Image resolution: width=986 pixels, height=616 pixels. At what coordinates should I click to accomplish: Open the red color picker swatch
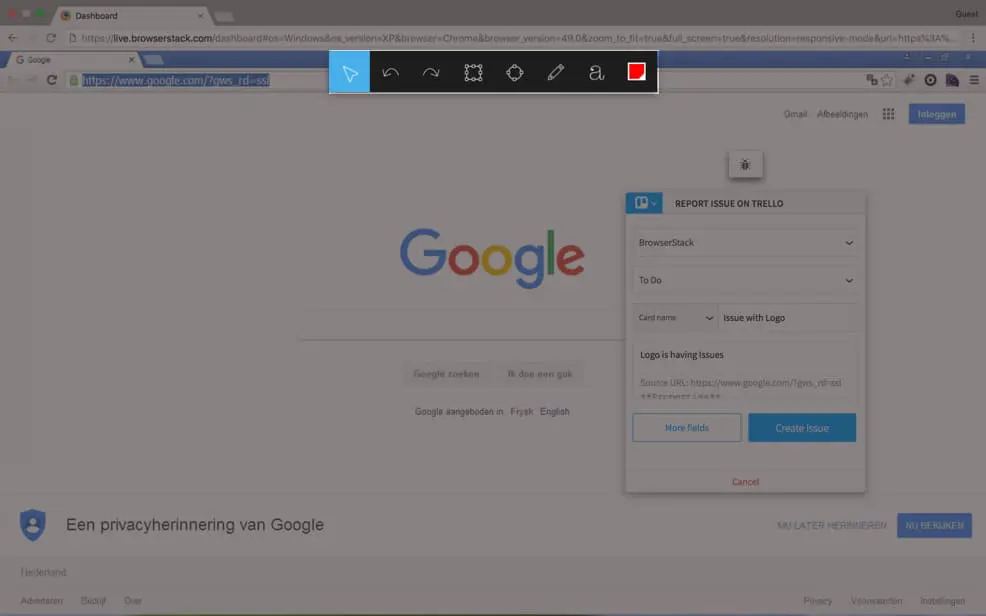[636, 72]
